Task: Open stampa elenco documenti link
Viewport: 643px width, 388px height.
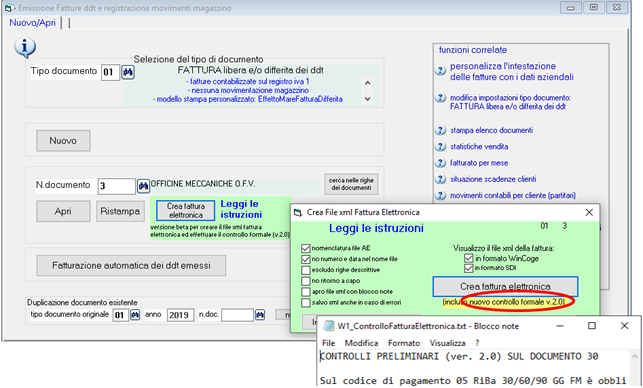Action: coord(491,130)
